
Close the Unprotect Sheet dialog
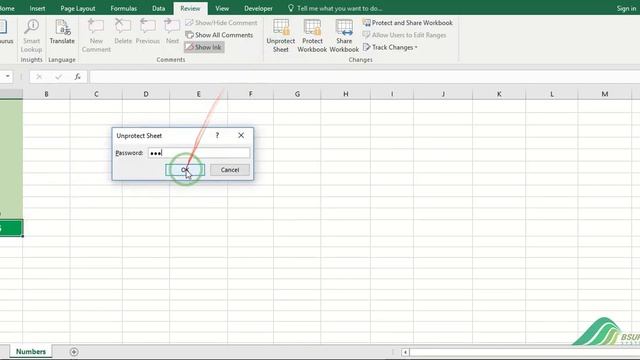pos(241,136)
